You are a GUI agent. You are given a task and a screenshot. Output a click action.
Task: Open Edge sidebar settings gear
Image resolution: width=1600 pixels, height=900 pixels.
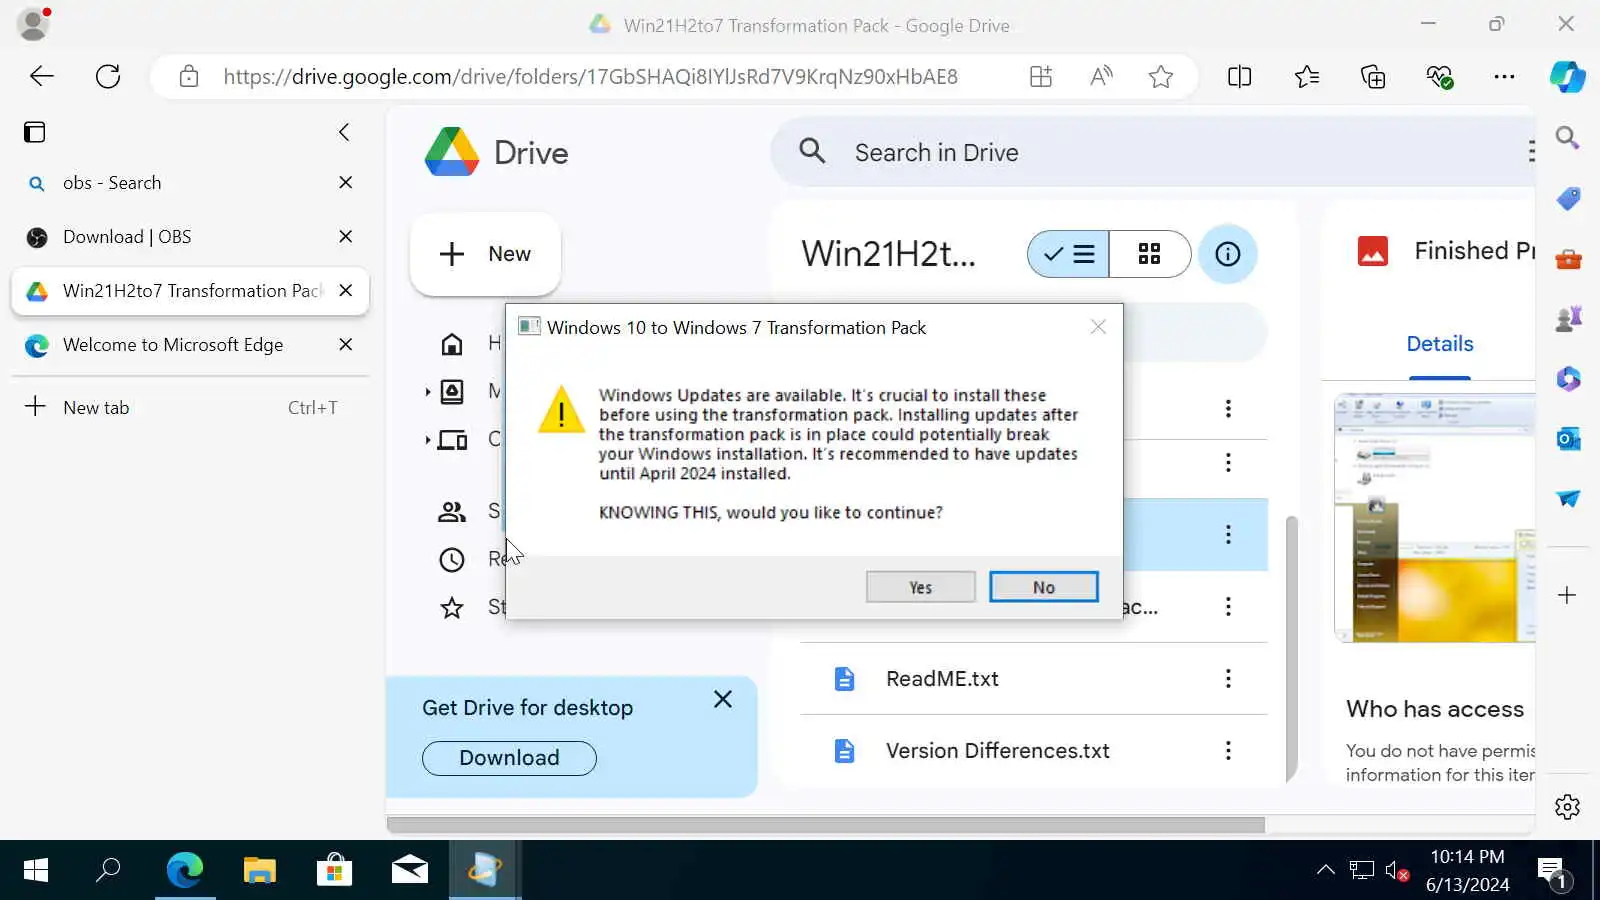point(1567,807)
